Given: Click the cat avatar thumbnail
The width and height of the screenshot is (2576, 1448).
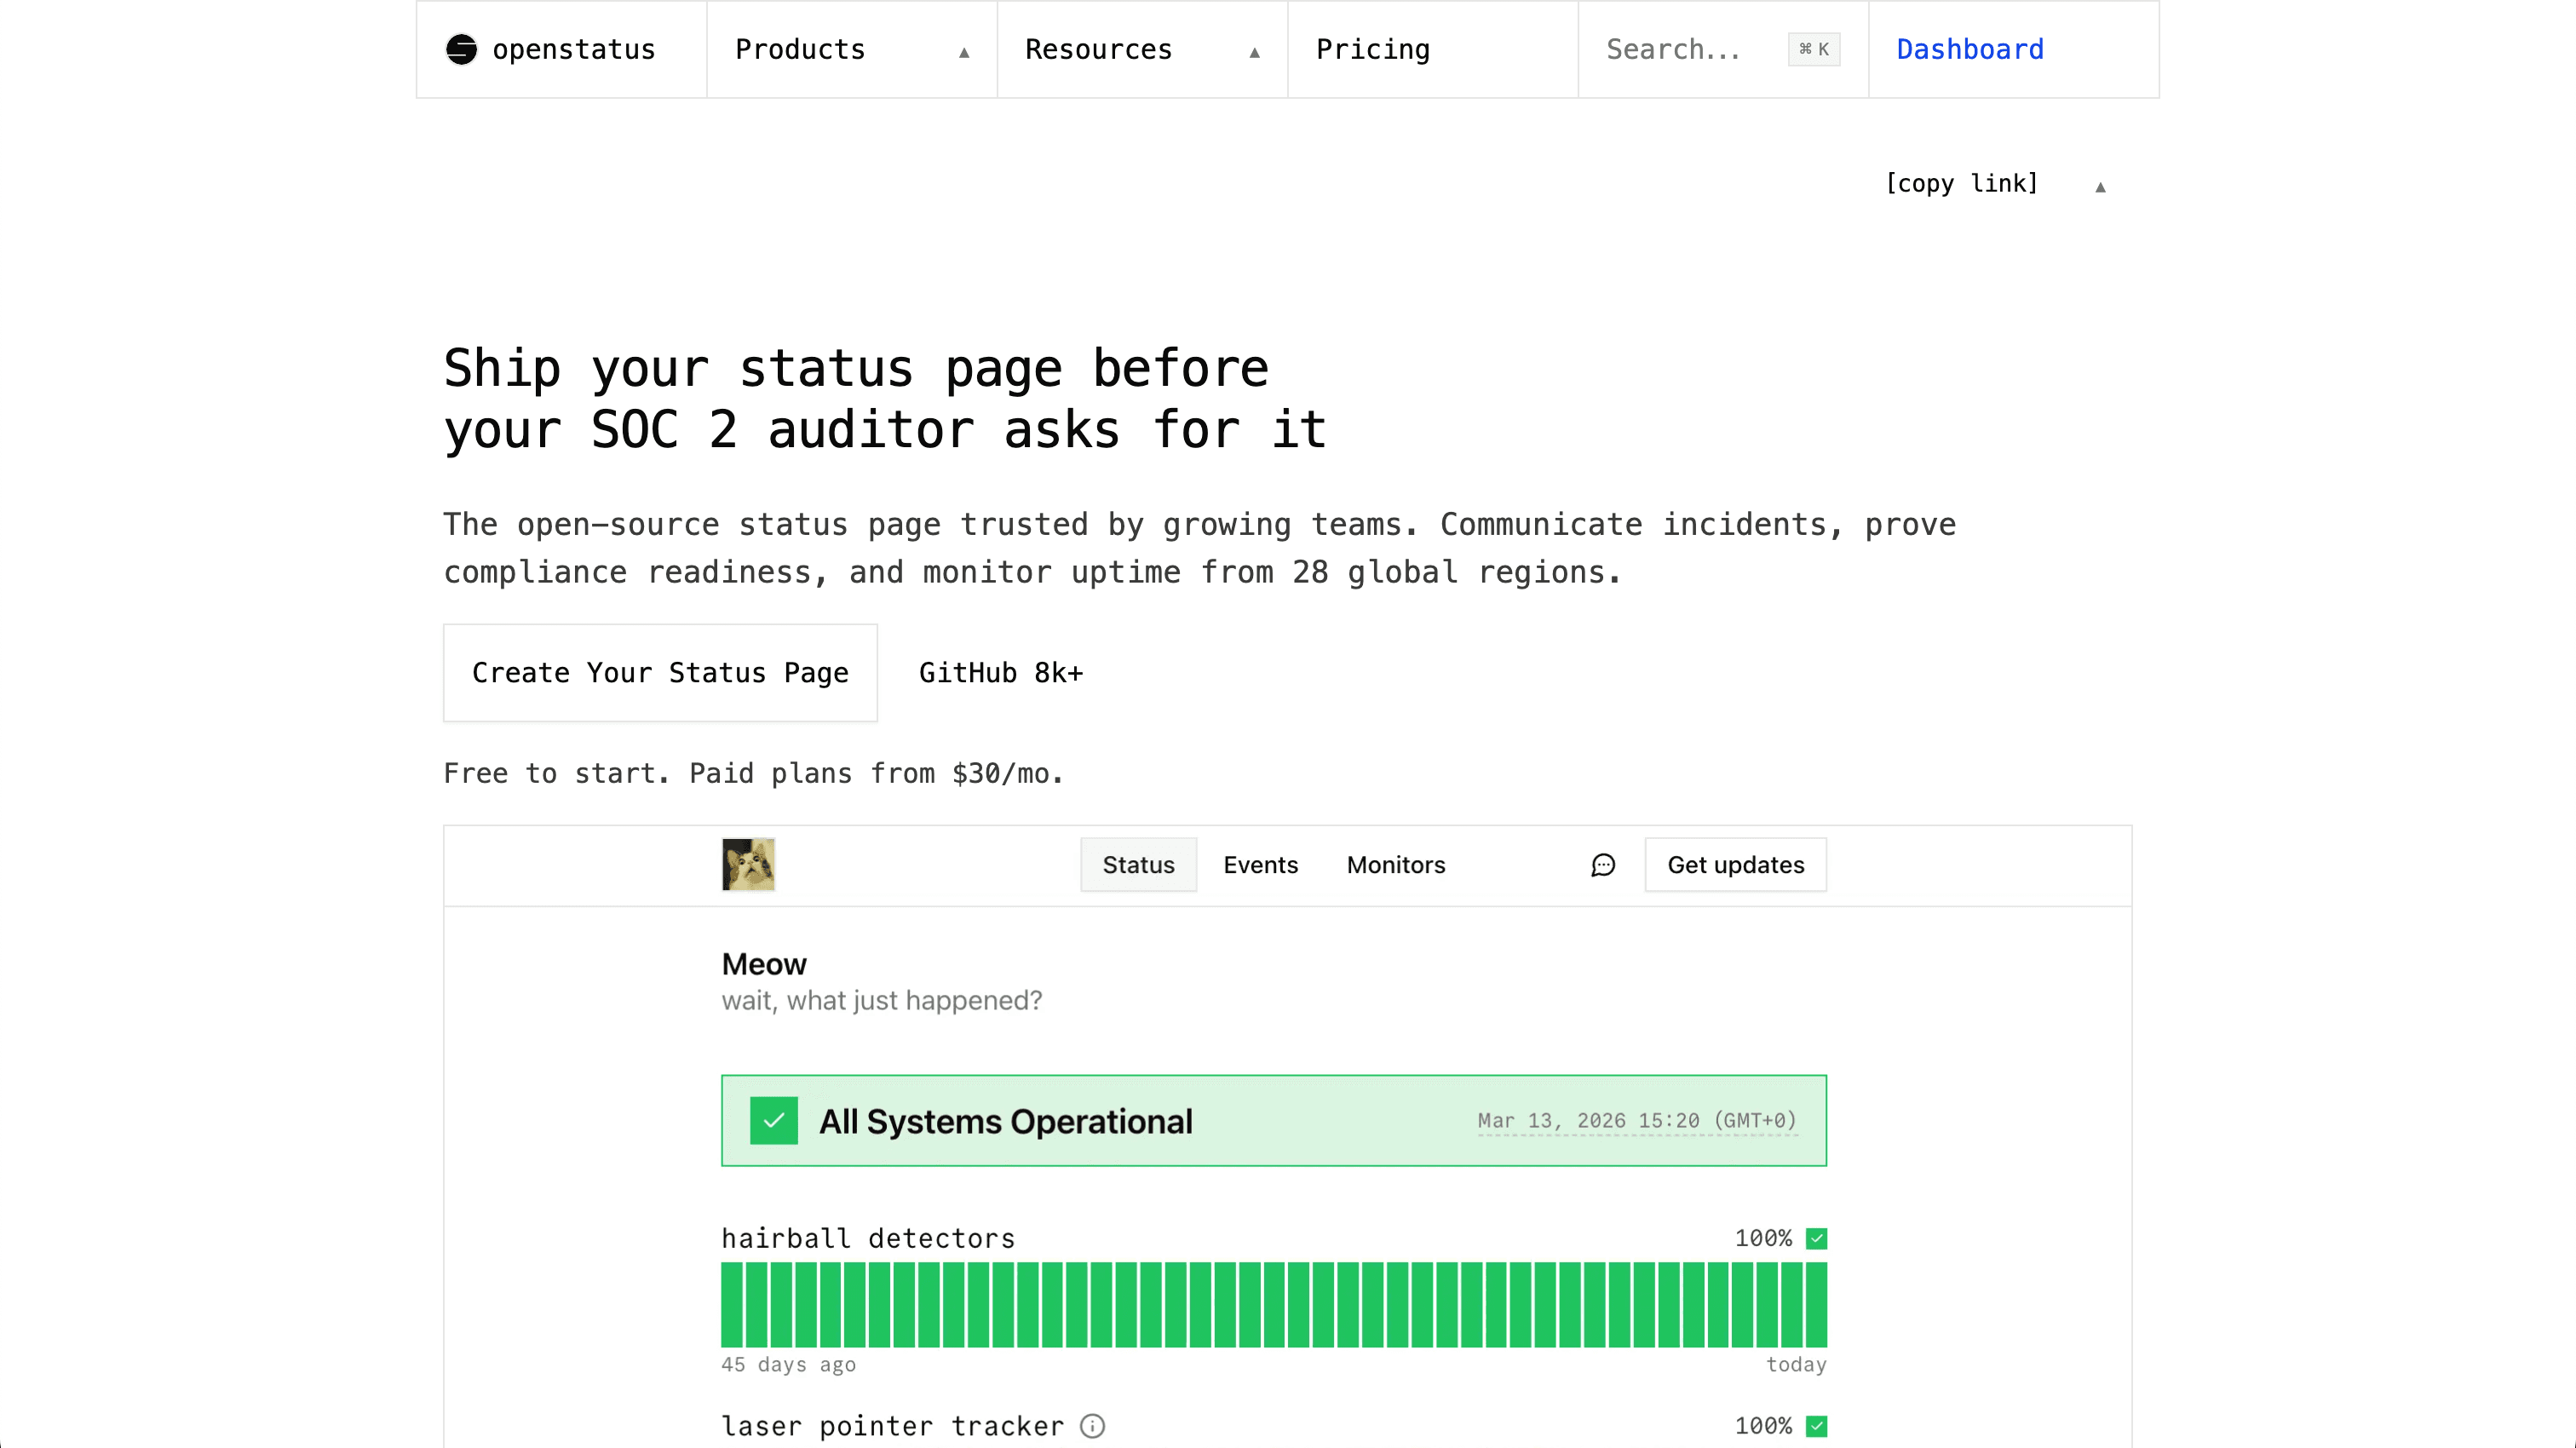Looking at the screenshot, I should (x=748, y=864).
